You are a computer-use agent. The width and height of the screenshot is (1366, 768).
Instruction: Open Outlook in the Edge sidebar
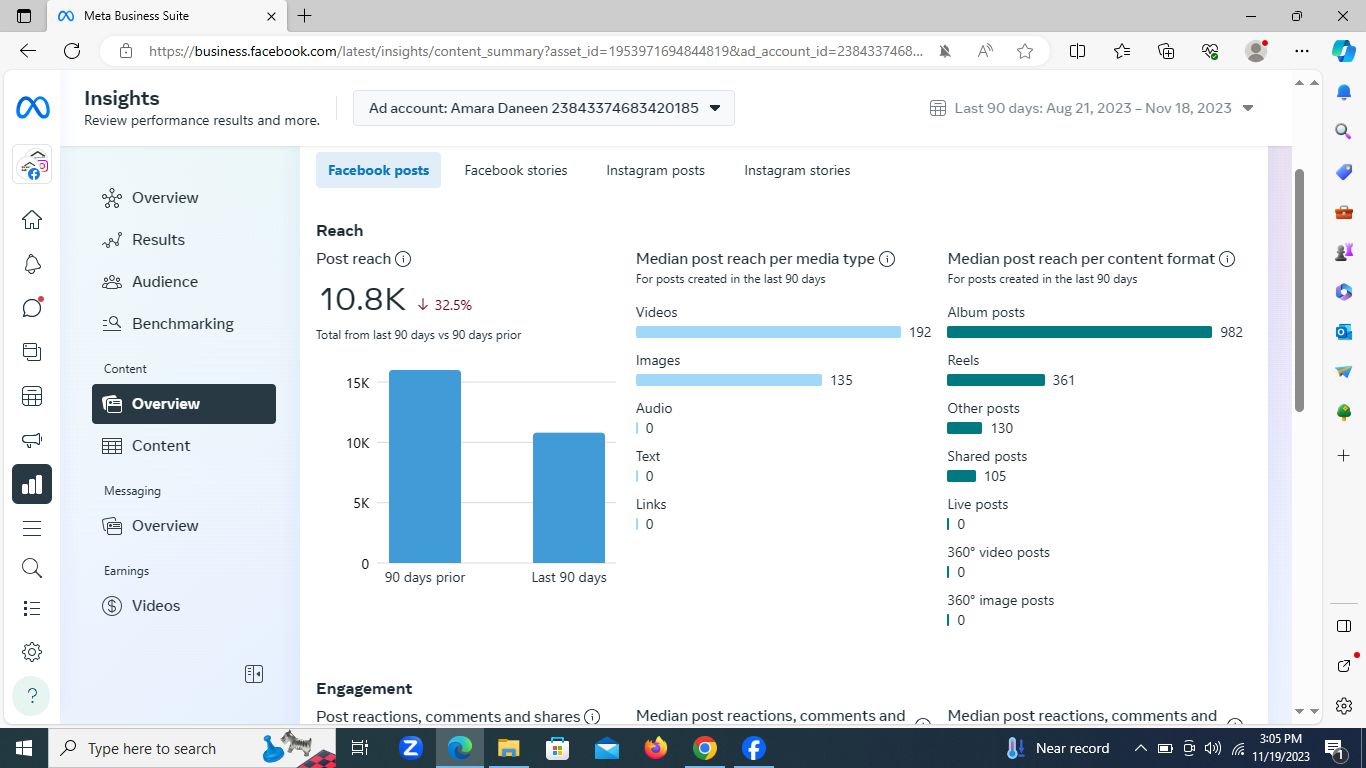(x=1343, y=331)
